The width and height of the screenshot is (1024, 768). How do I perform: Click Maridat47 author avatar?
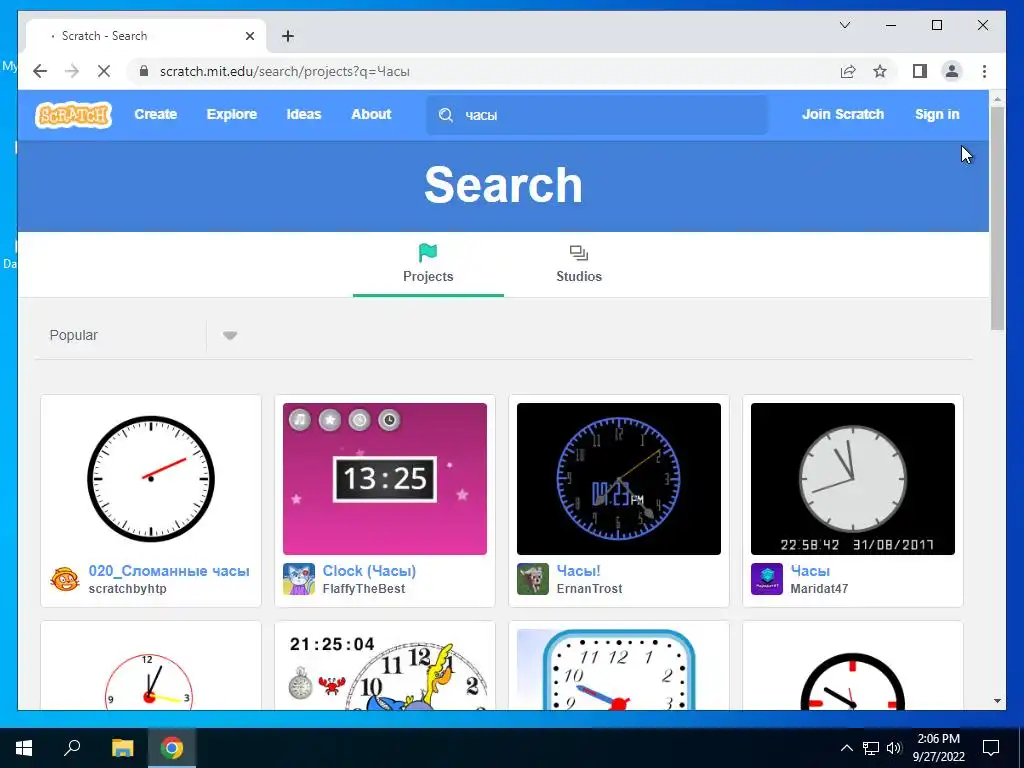[767, 579]
